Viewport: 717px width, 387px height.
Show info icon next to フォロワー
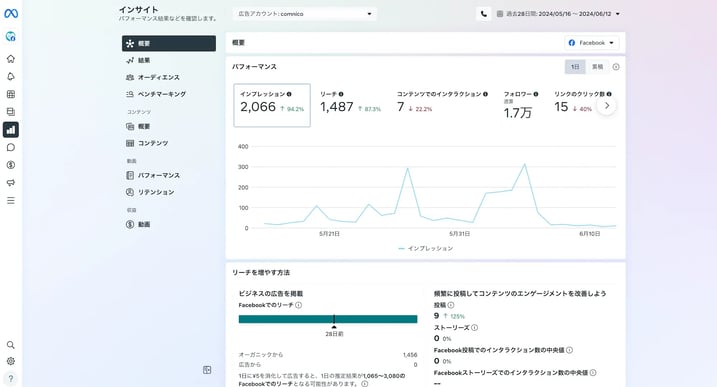click(x=535, y=94)
